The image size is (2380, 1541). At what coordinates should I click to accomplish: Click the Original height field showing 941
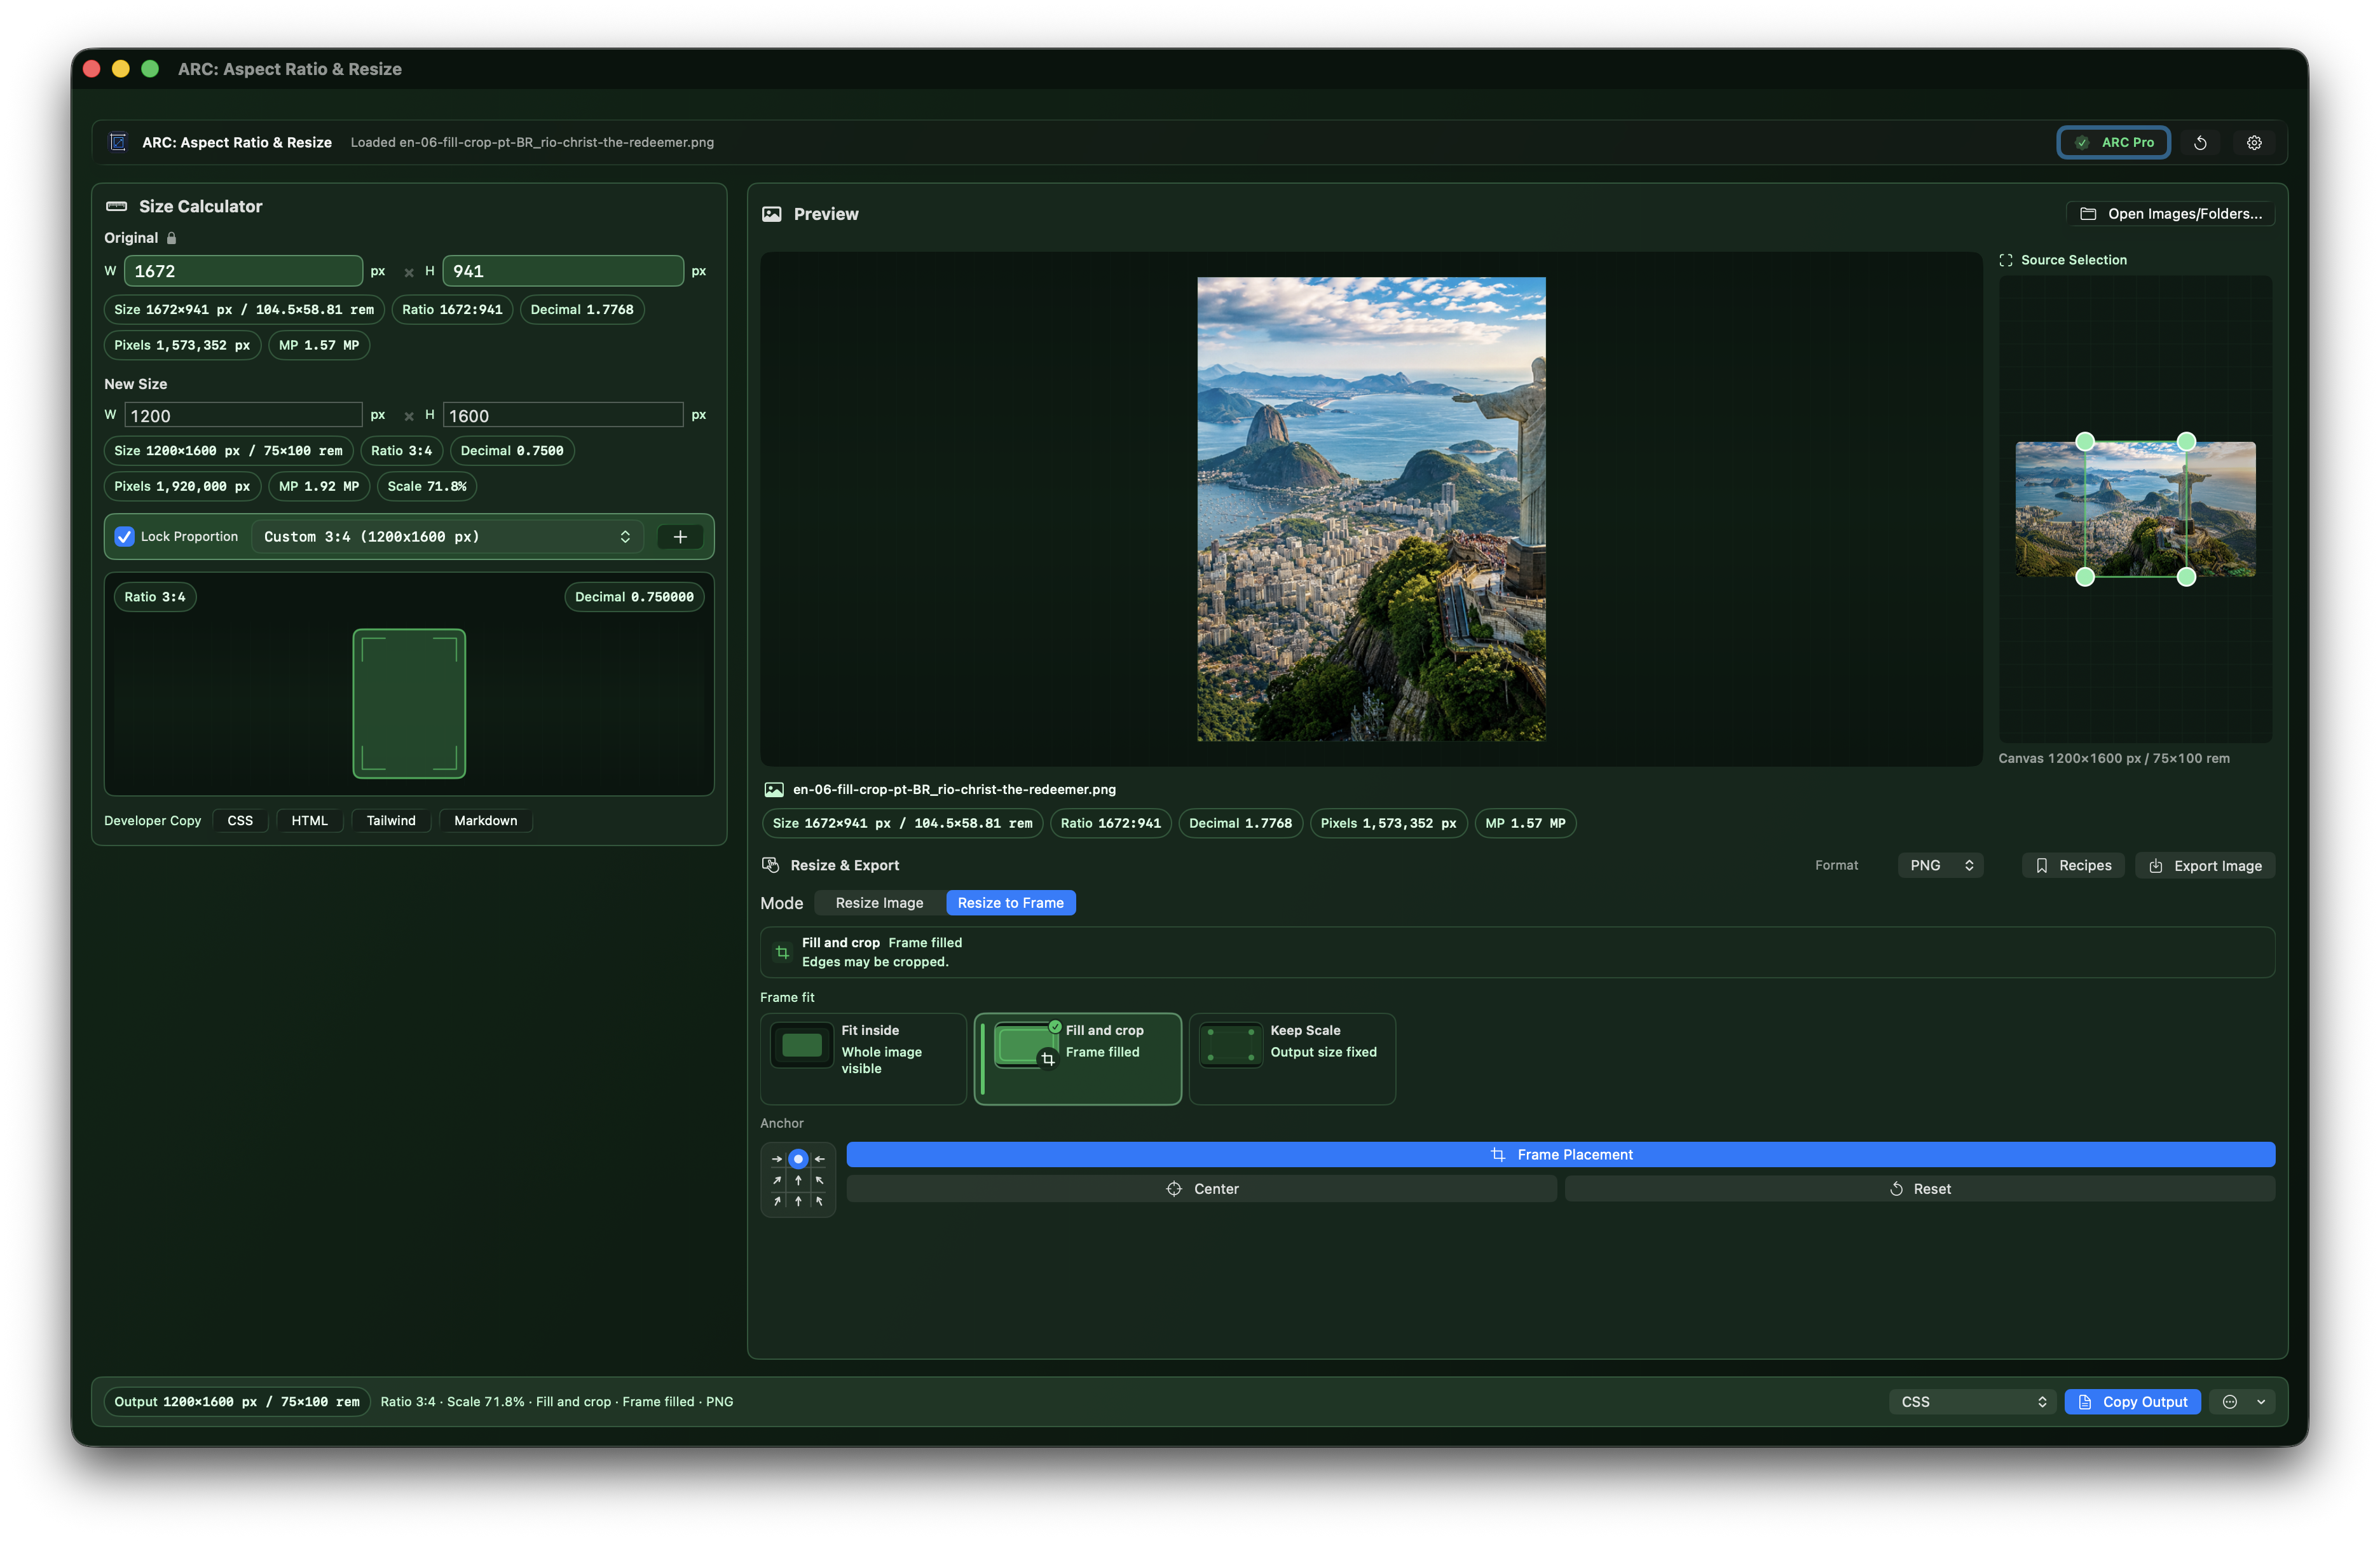pos(563,271)
